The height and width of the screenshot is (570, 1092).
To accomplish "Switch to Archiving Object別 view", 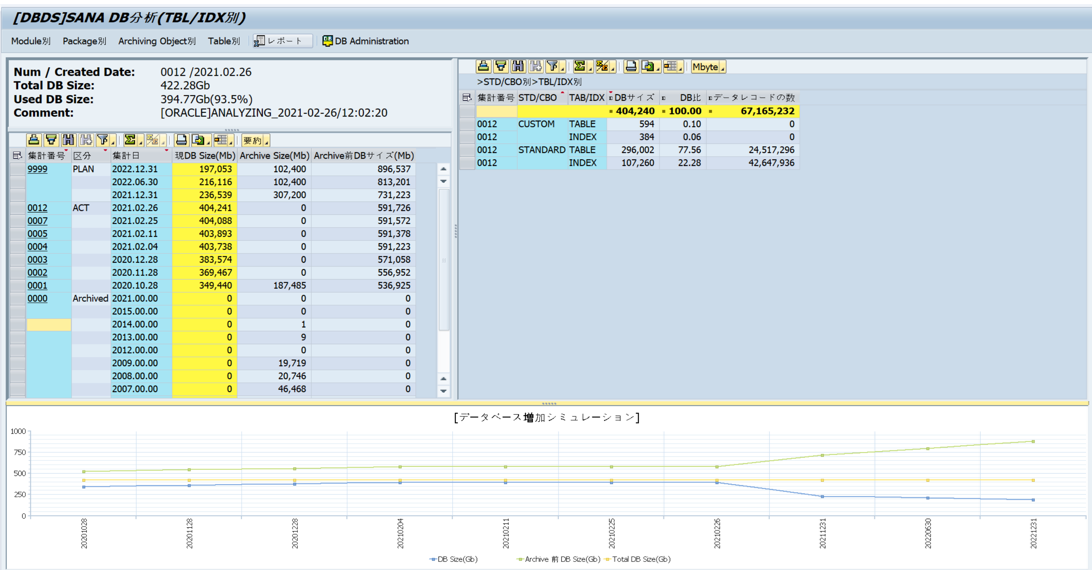I will click(x=156, y=41).
